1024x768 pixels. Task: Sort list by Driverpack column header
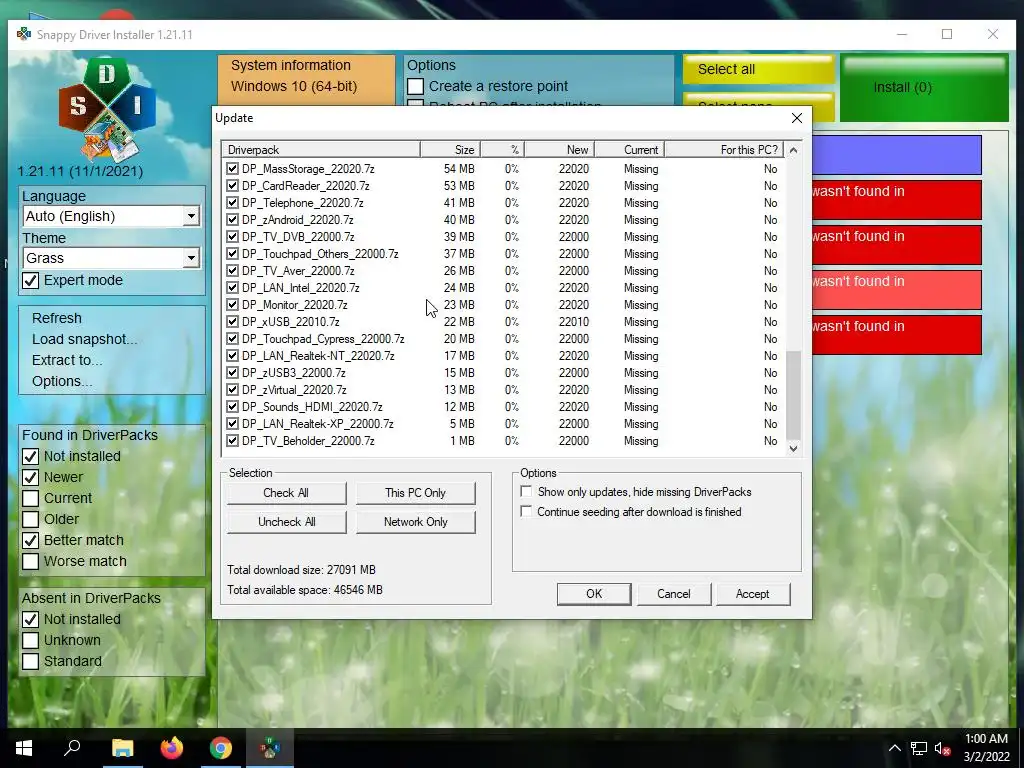(x=321, y=150)
